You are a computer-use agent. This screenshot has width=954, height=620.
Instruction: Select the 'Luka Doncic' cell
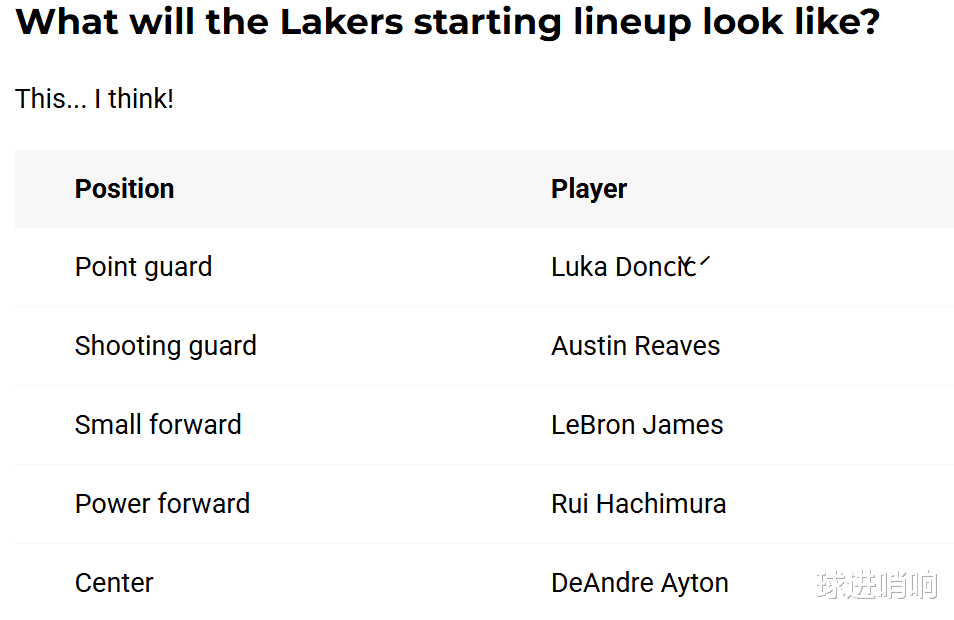coord(622,267)
